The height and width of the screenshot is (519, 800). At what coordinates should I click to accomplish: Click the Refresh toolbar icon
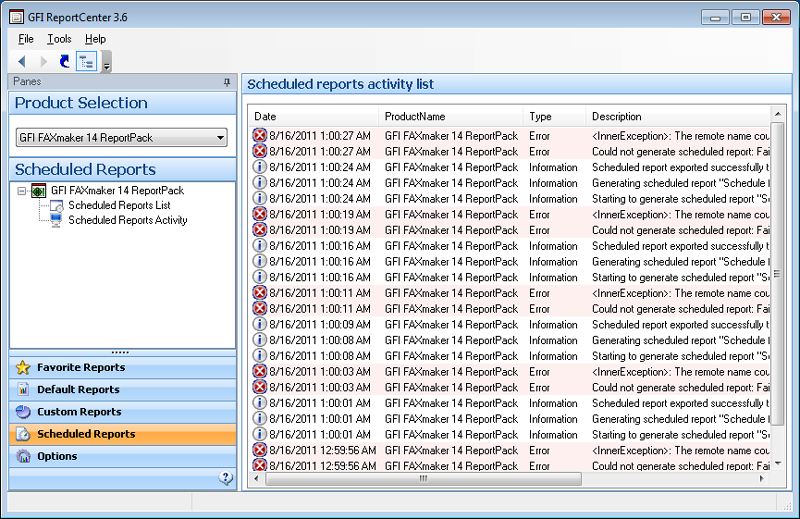(65, 62)
